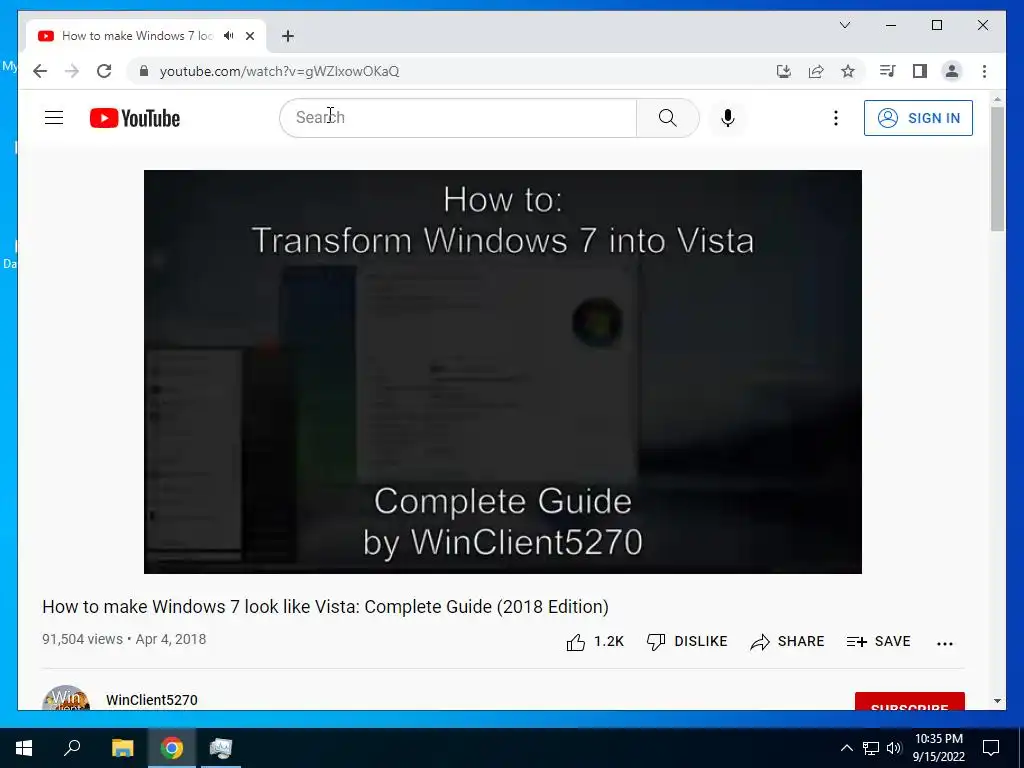
Task: Click page vertical scrollbar thumb
Action: (x=997, y=168)
